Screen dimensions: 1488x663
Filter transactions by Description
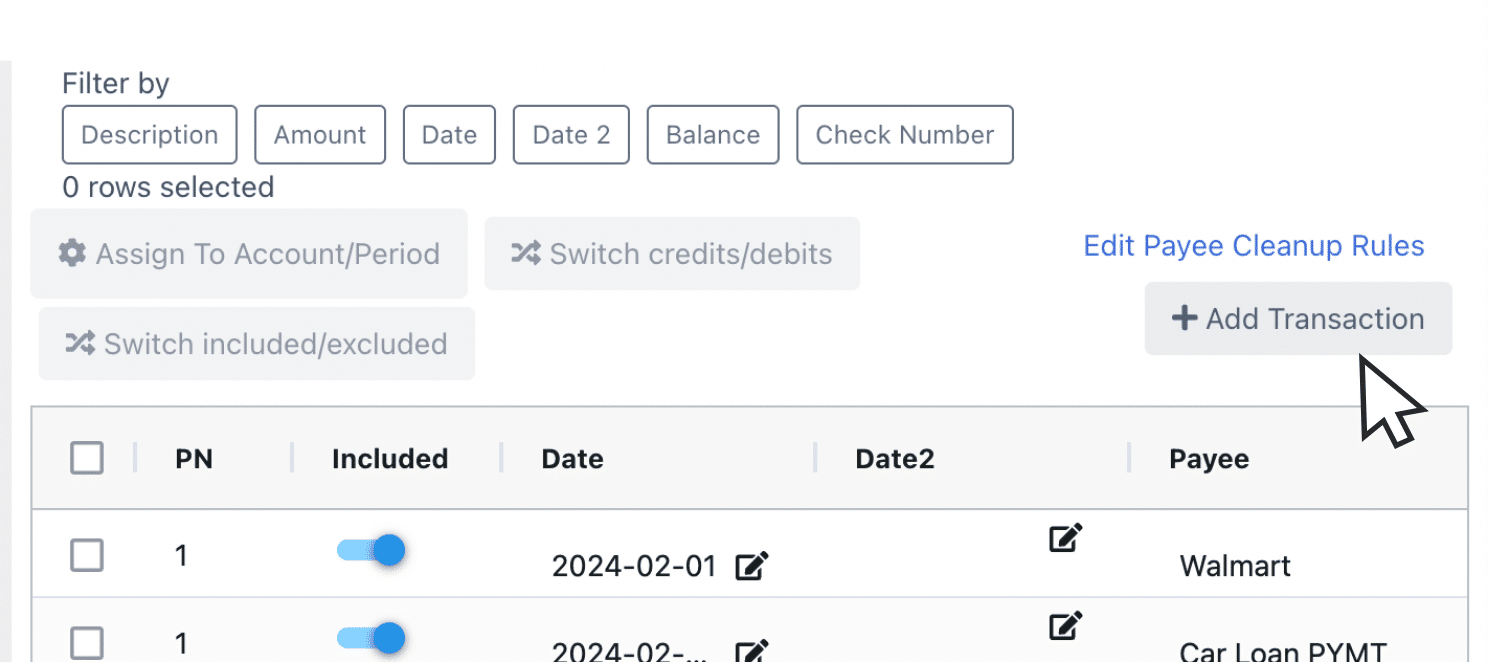pyautogui.click(x=149, y=134)
